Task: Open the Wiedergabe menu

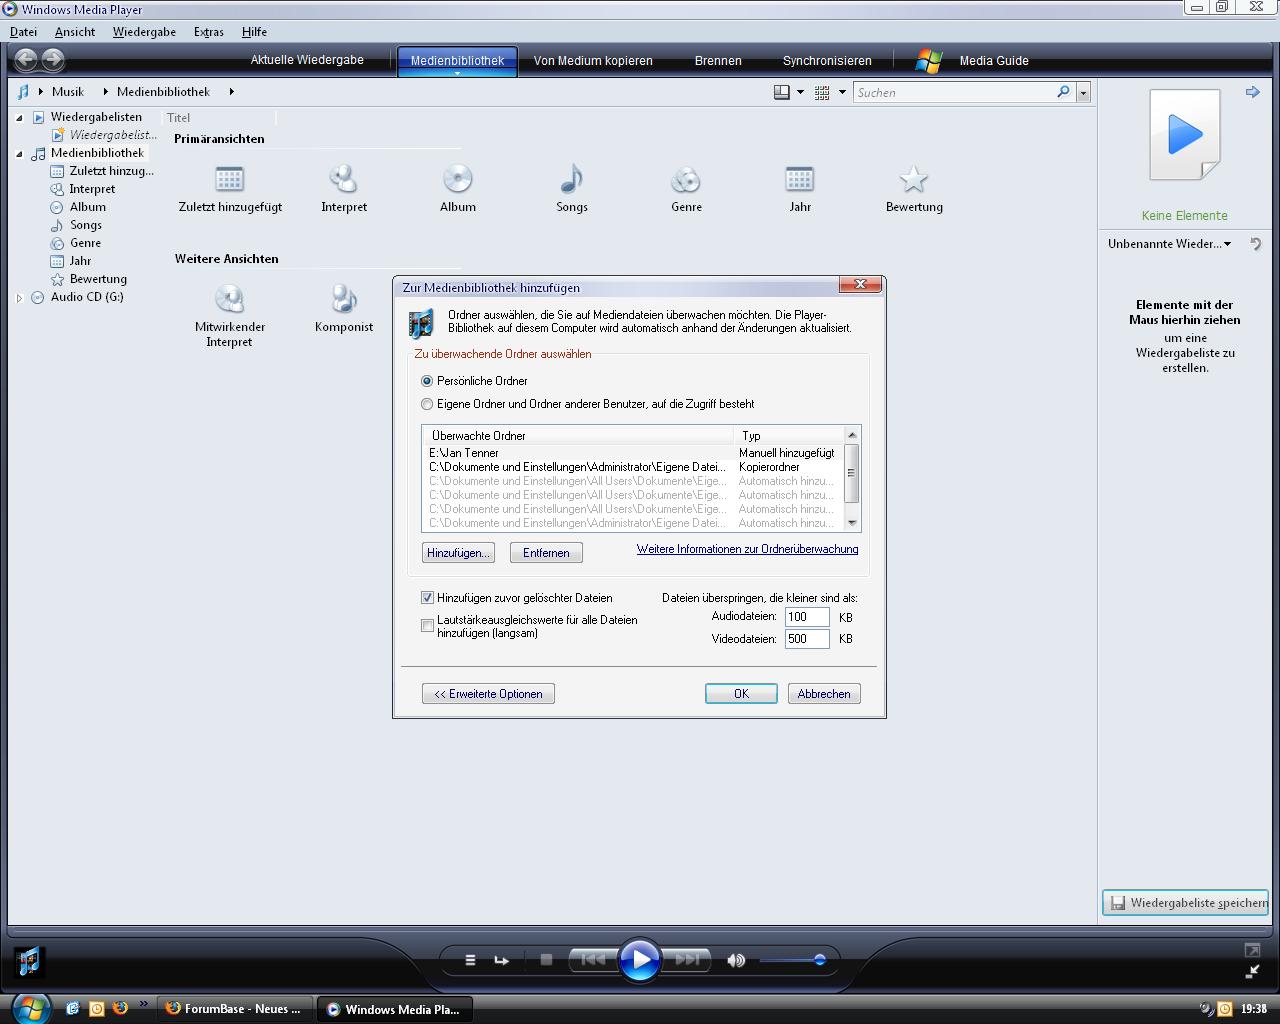Action: click(144, 32)
